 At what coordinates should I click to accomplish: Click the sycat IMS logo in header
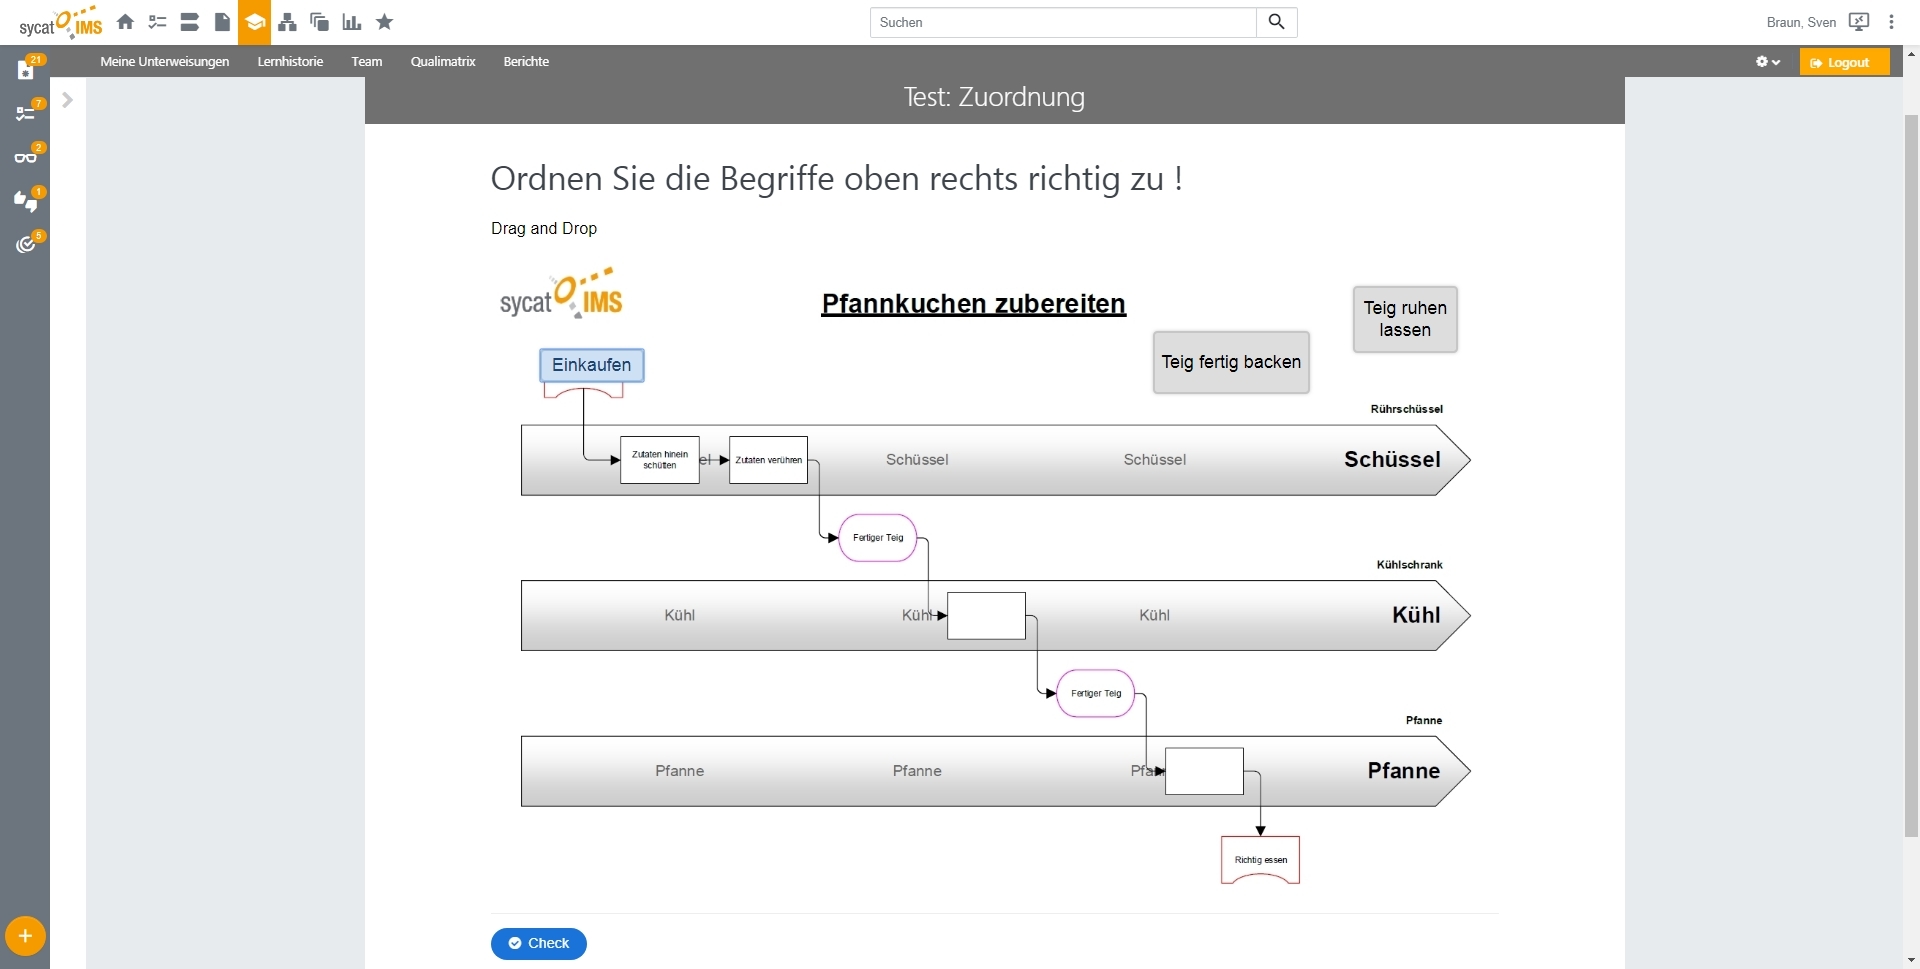(x=60, y=22)
